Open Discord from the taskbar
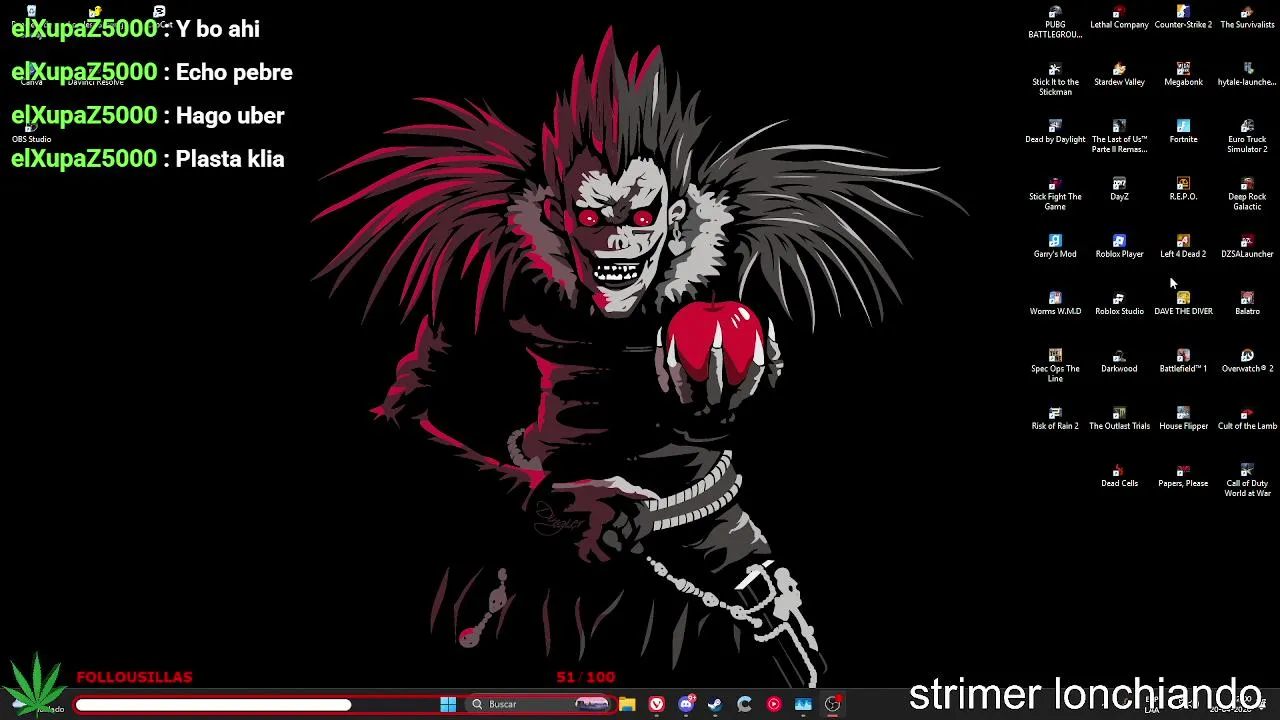 point(686,704)
